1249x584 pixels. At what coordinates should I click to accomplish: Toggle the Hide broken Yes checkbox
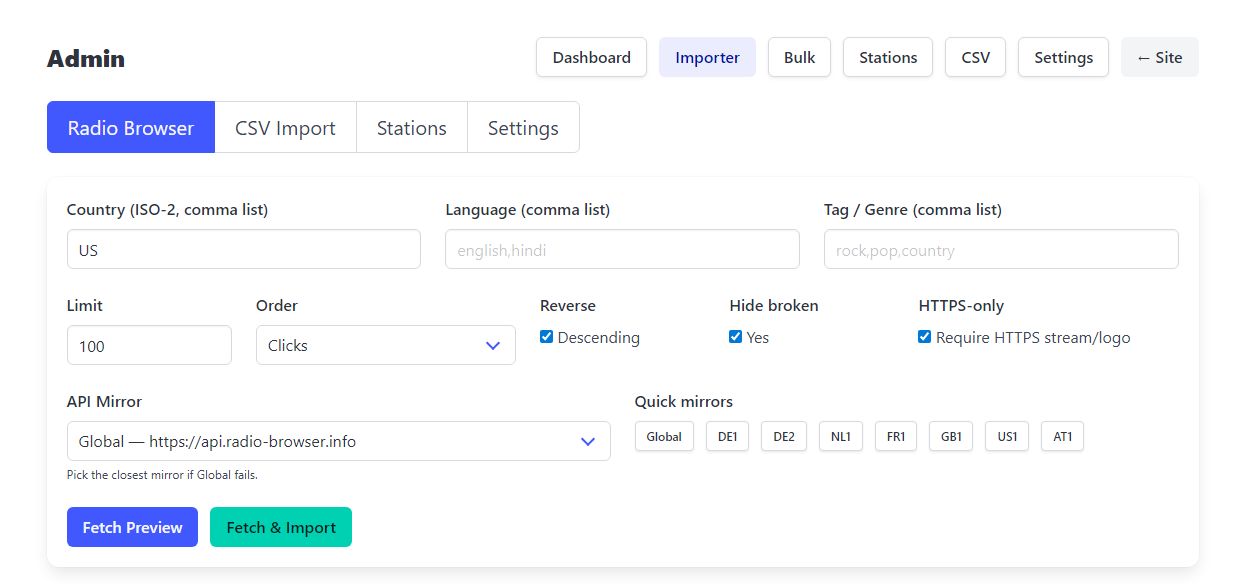(x=736, y=337)
